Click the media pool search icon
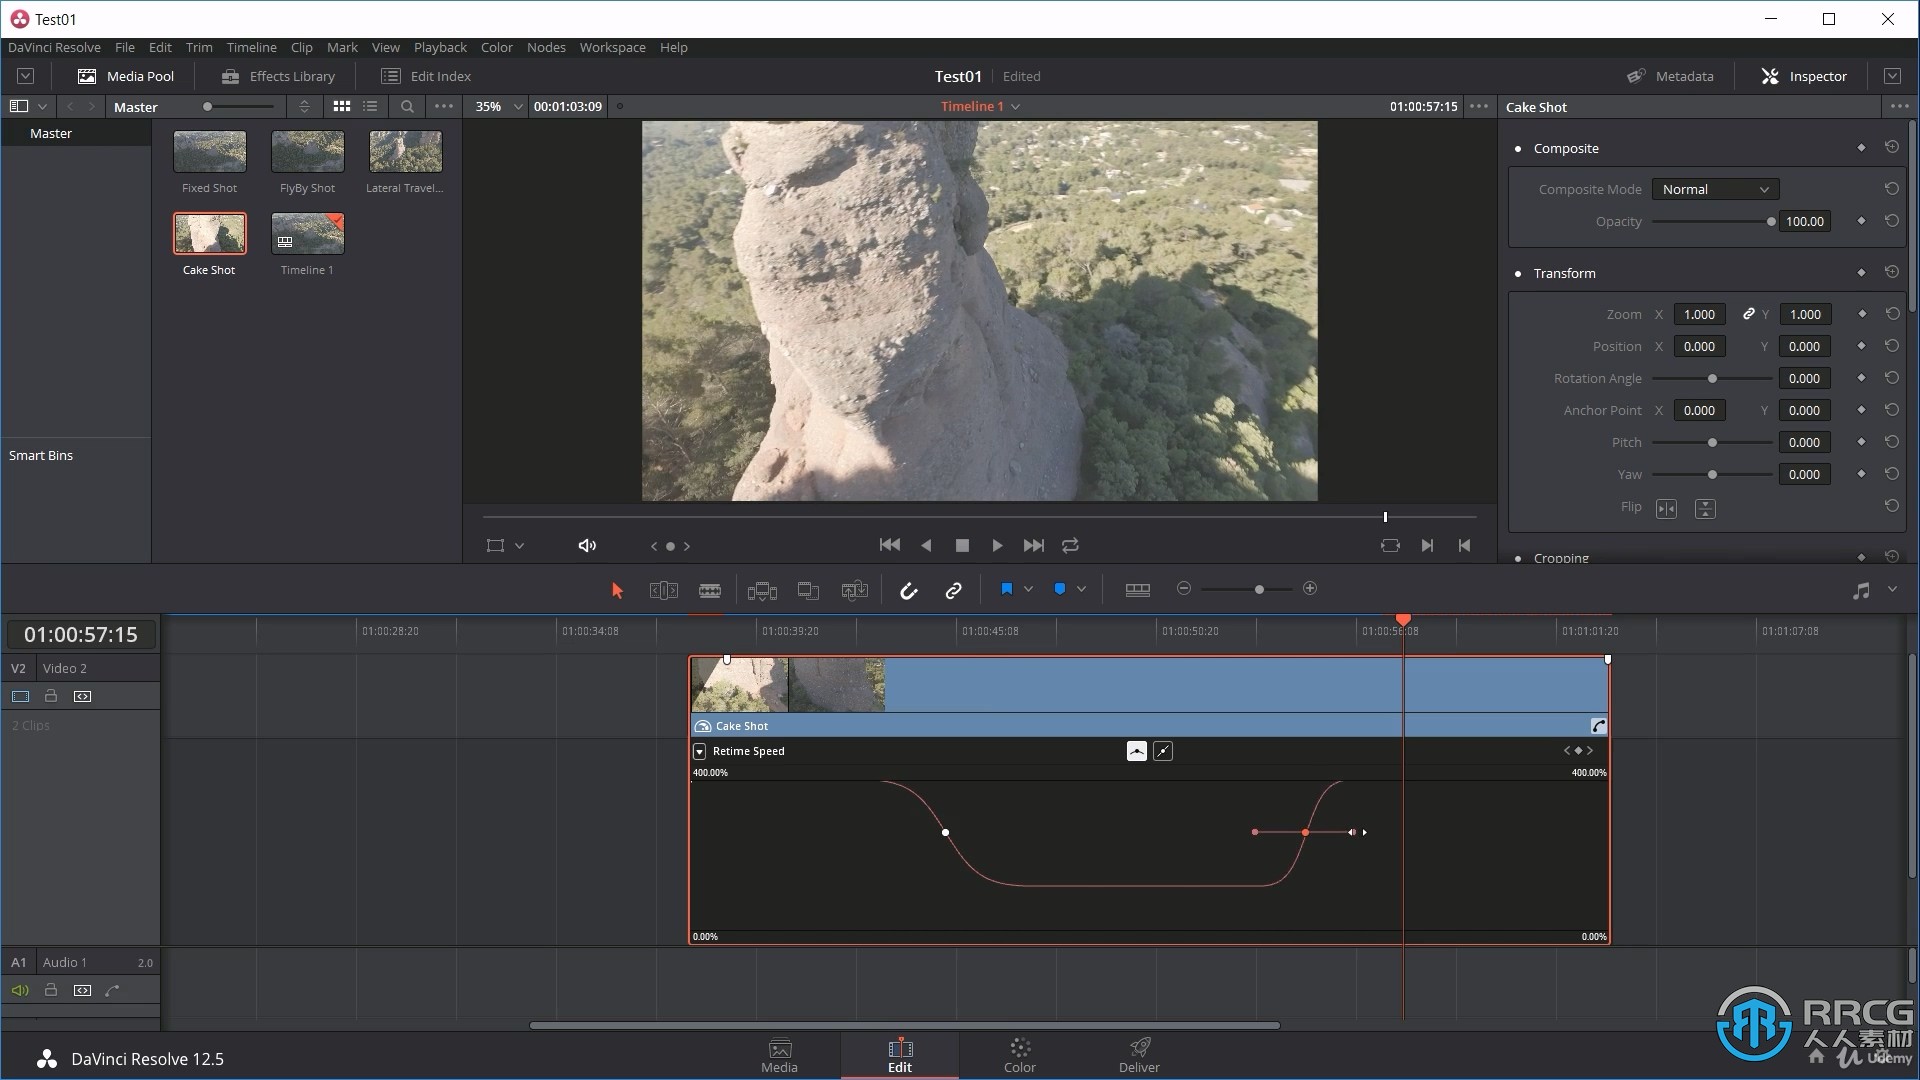1920x1080 pixels. pyautogui.click(x=407, y=106)
